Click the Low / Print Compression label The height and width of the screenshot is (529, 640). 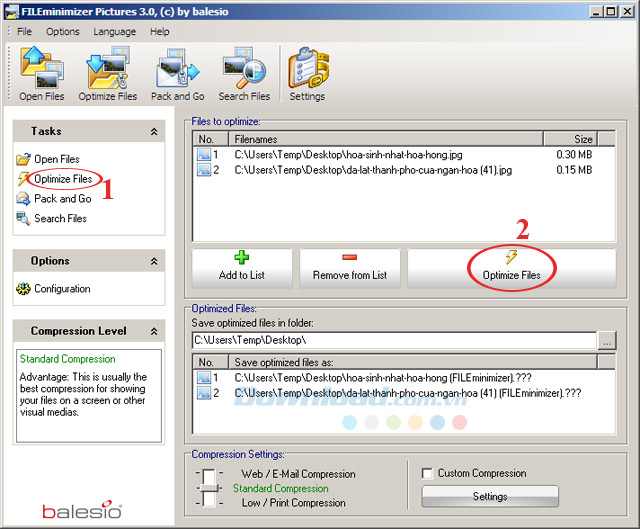[293, 503]
